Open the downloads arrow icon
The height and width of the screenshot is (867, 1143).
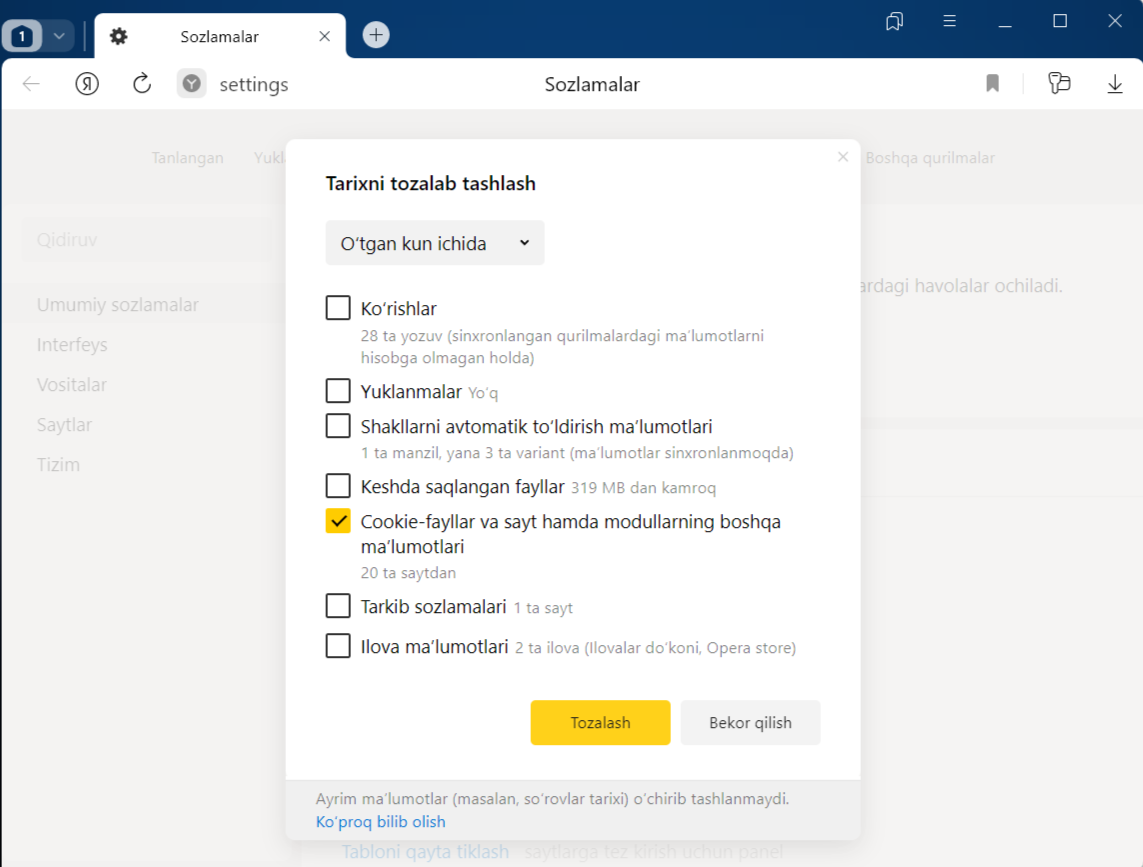1115,84
